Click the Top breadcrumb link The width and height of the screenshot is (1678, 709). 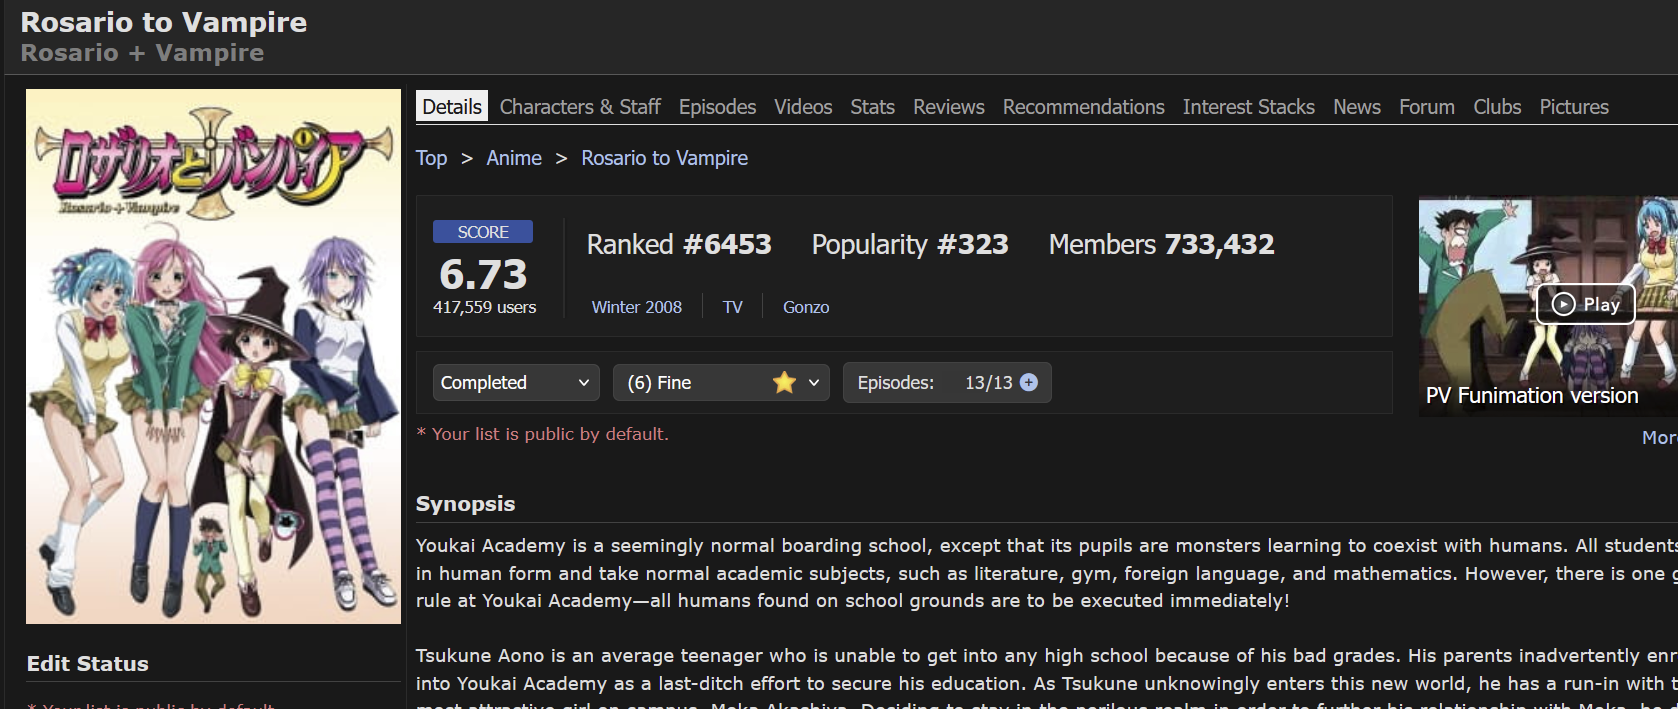431,158
